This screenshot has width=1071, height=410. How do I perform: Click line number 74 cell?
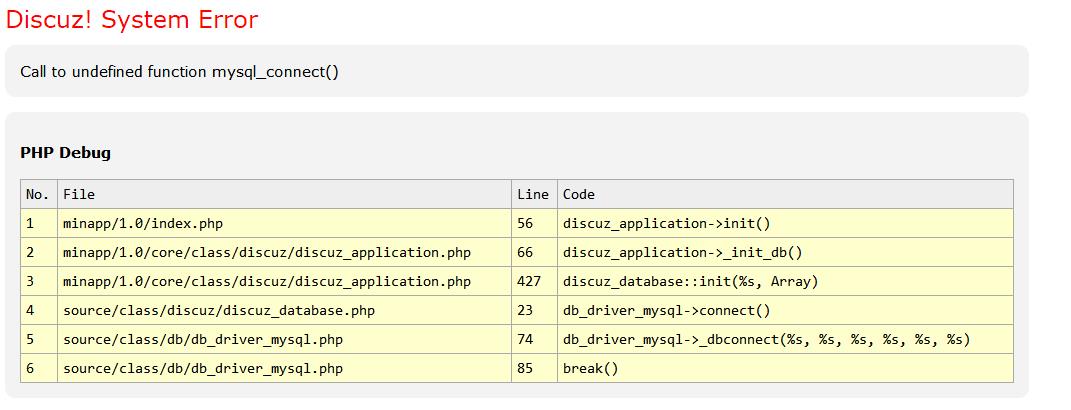pyautogui.click(x=534, y=340)
